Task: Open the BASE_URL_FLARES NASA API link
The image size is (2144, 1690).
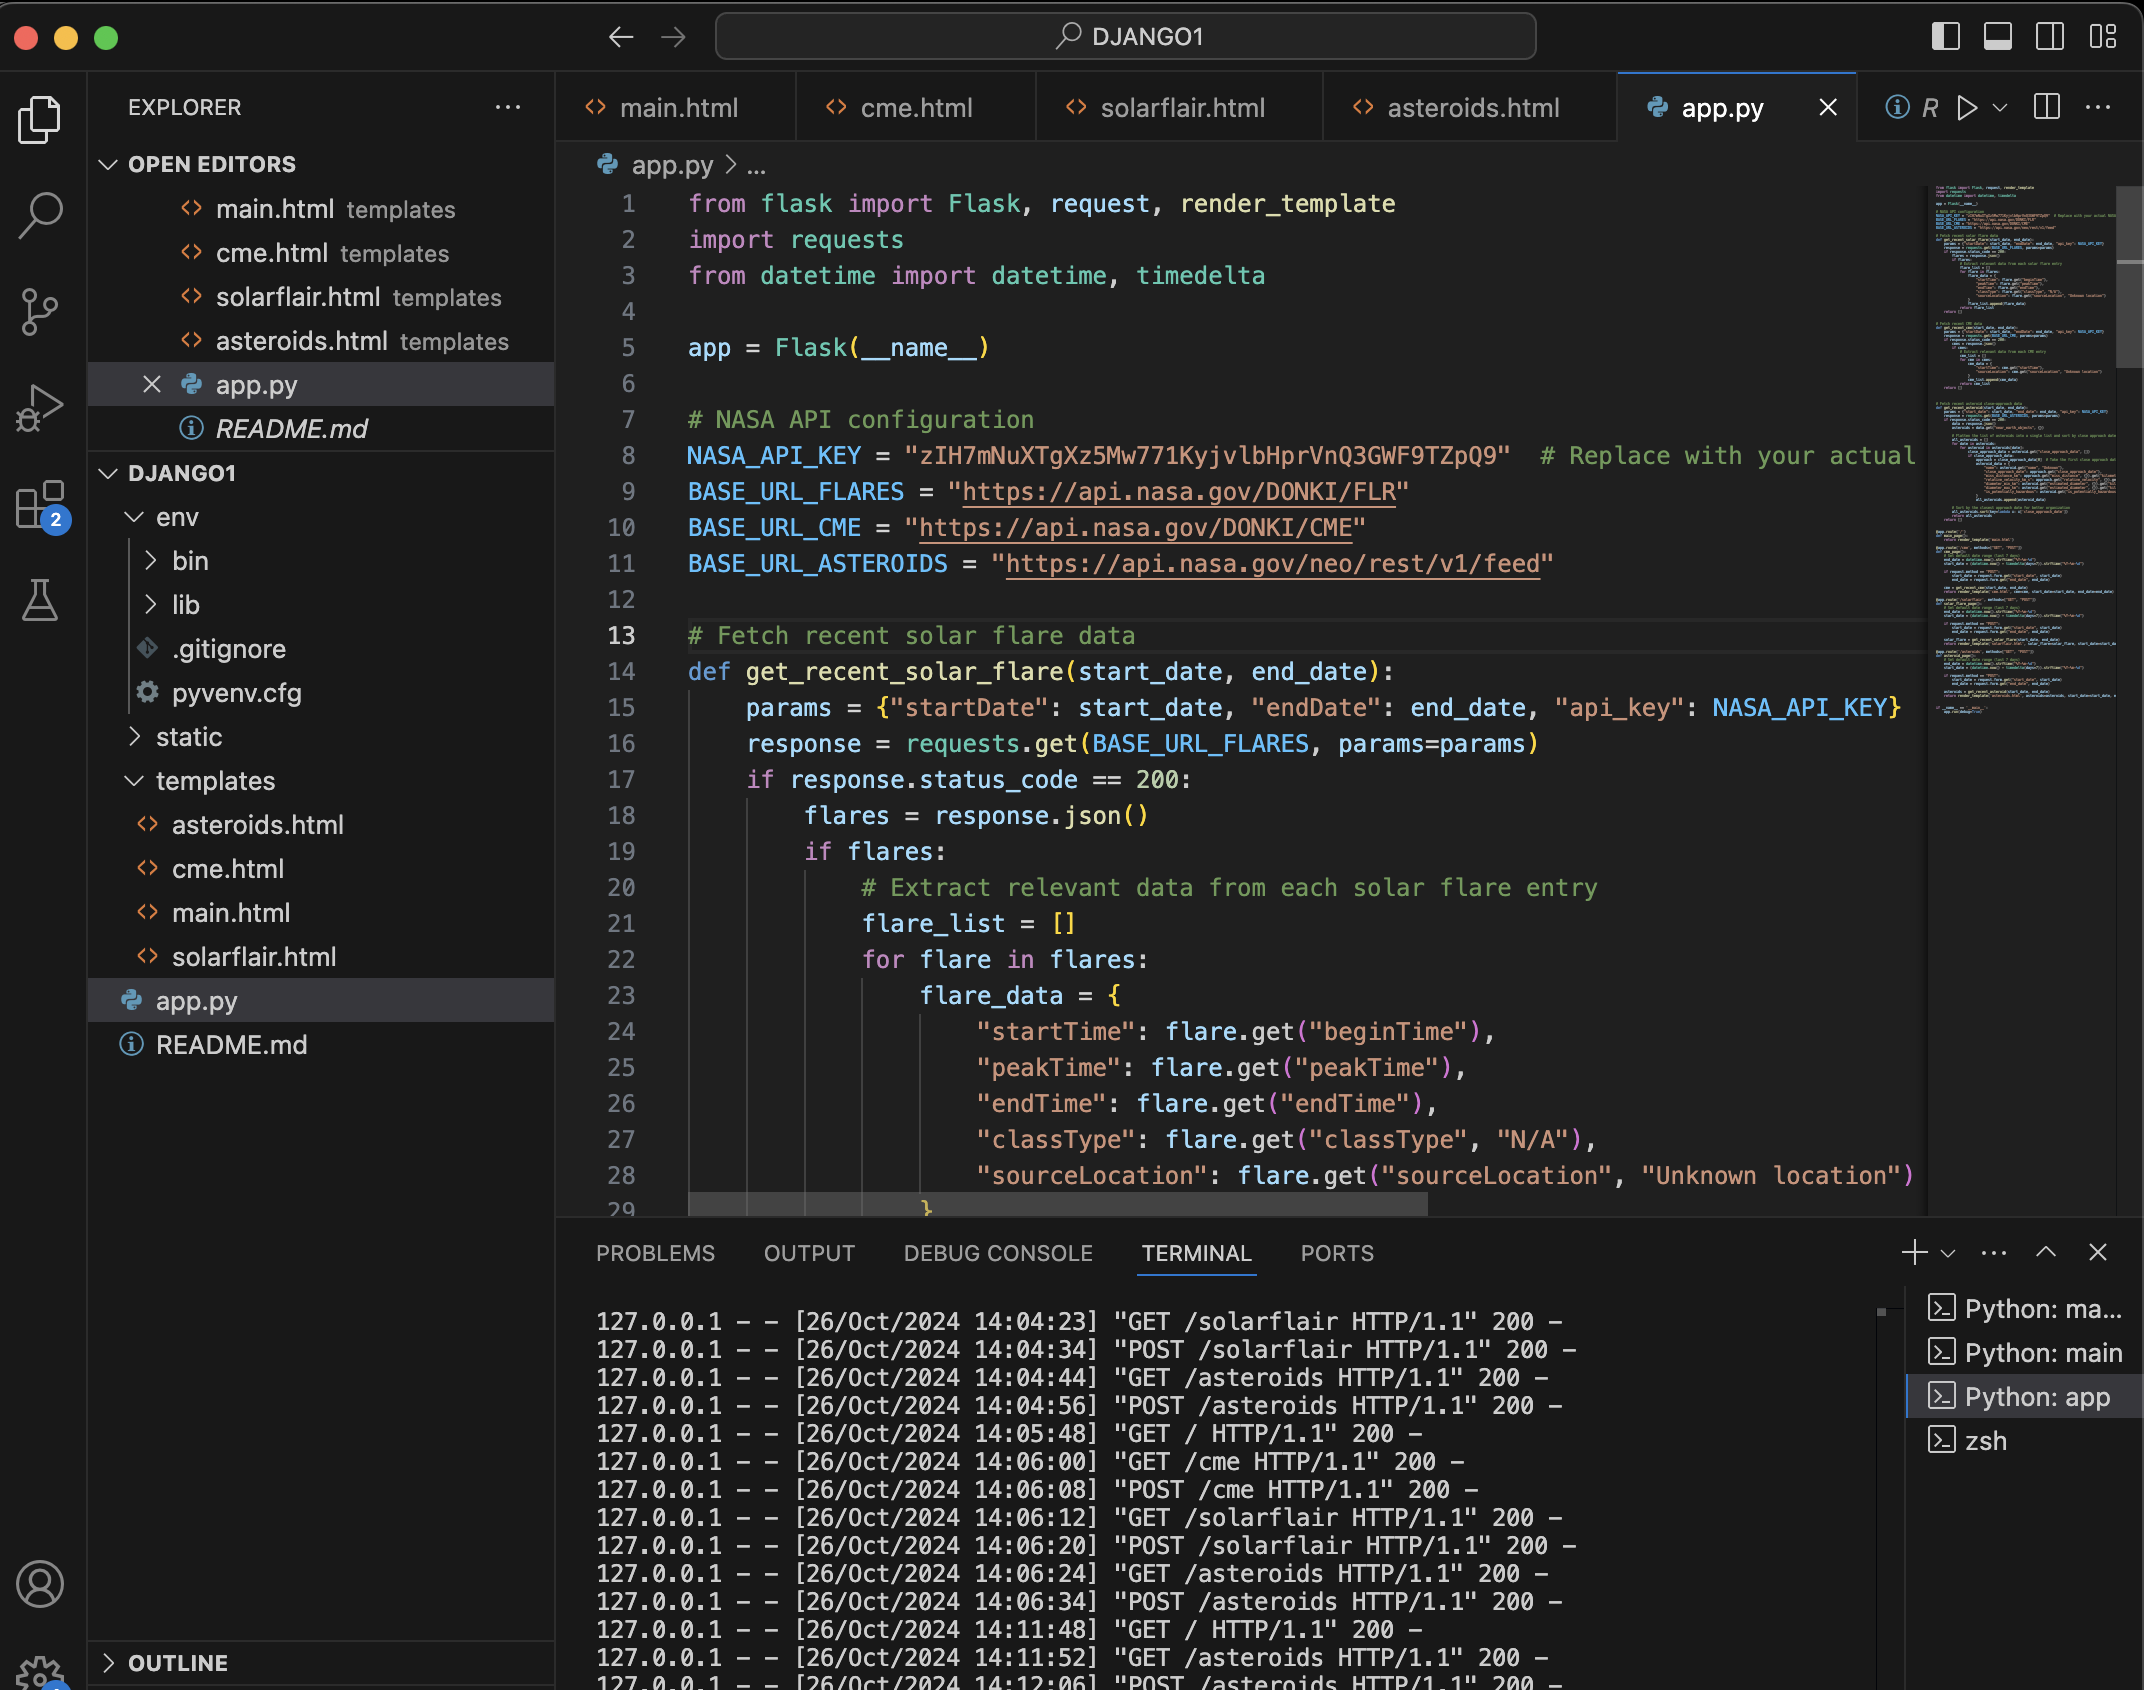Action: [1178, 492]
